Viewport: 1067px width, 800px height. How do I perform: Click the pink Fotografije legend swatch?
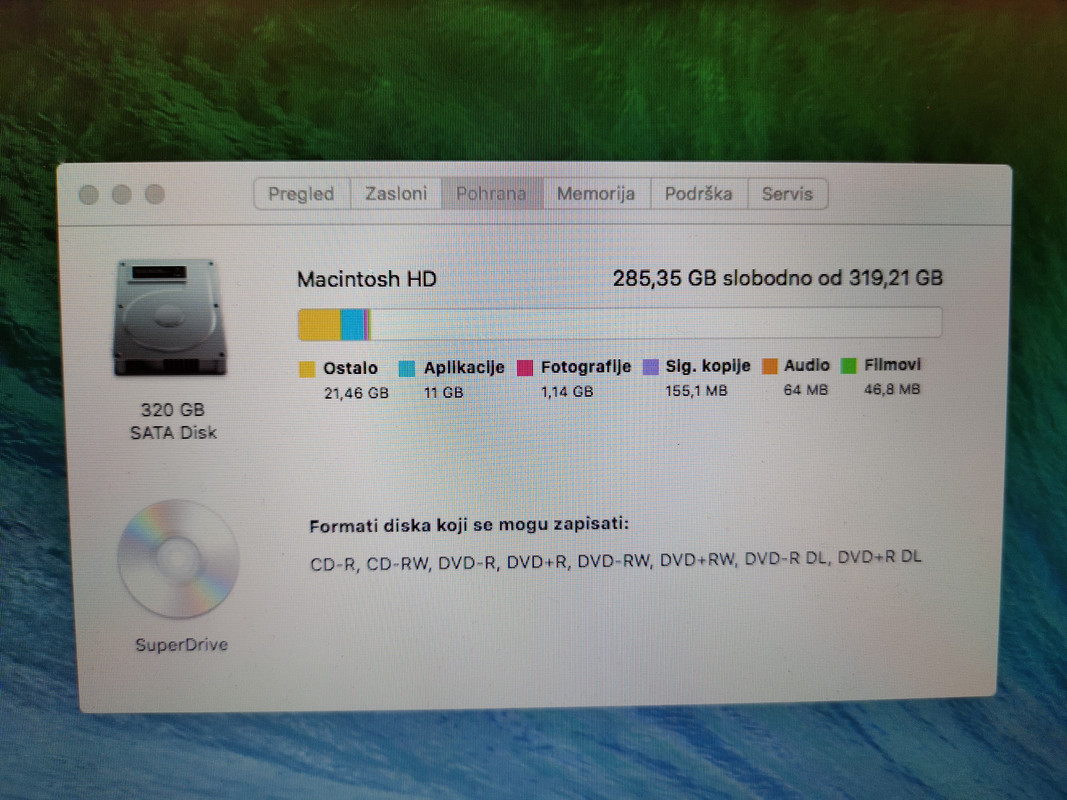click(x=525, y=368)
